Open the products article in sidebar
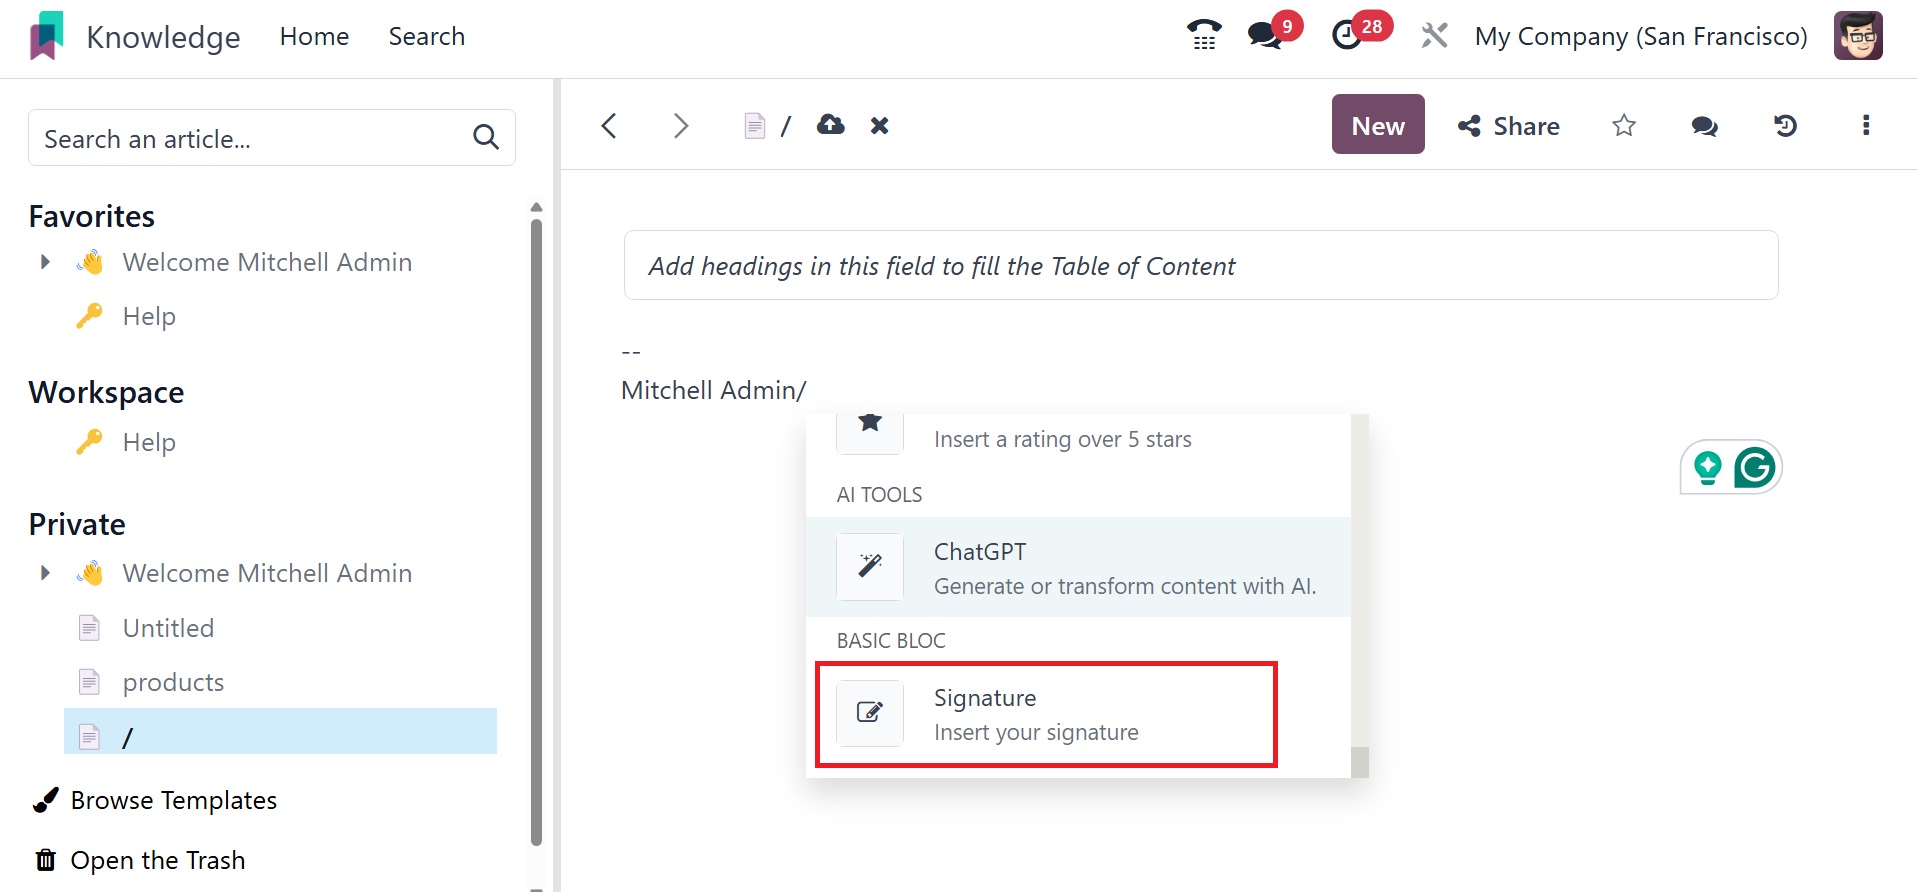Viewport: 1917px width, 892px height. (173, 682)
